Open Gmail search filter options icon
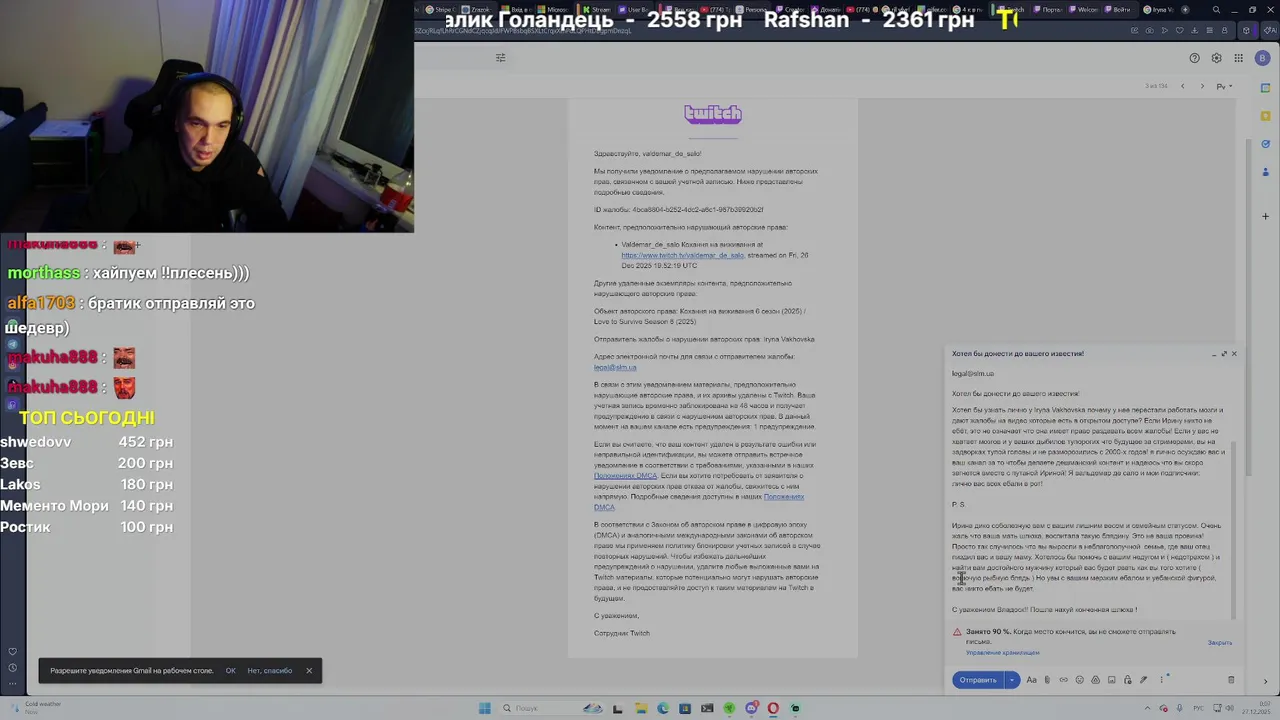The width and height of the screenshot is (1280, 720). (500, 58)
